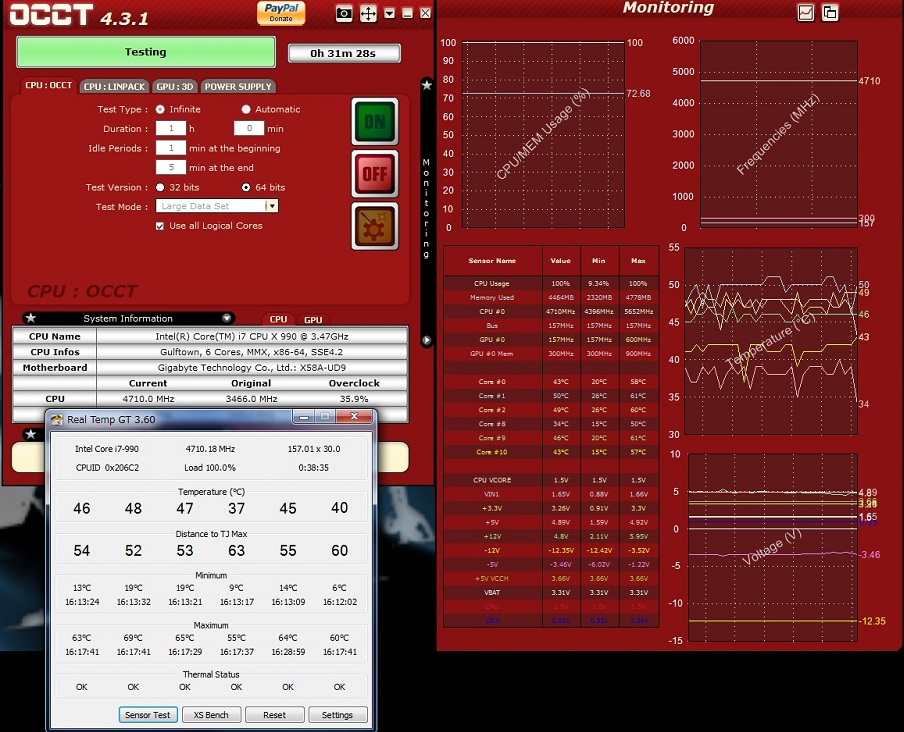Expand the System Information dropdown arrow

pos(227,318)
